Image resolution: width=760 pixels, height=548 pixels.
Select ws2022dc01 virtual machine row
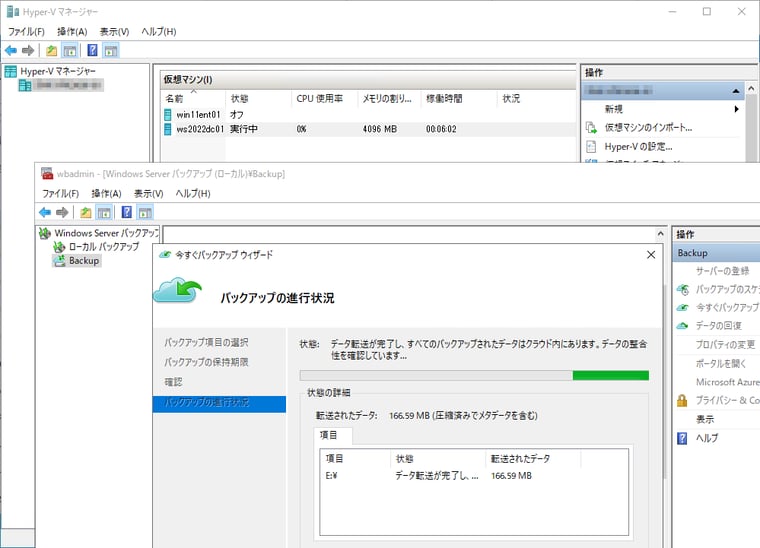pos(368,129)
